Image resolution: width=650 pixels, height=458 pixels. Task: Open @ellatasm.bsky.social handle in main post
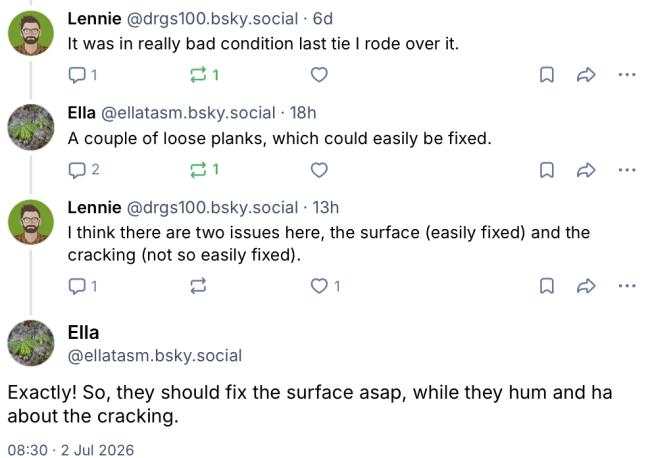tap(155, 356)
